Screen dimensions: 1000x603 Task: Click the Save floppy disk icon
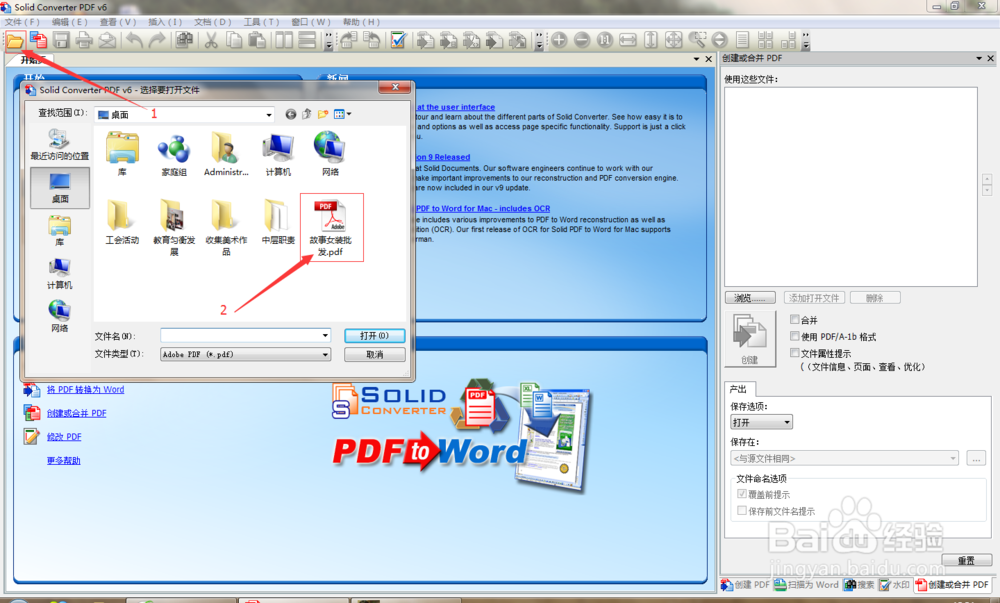click(61, 41)
